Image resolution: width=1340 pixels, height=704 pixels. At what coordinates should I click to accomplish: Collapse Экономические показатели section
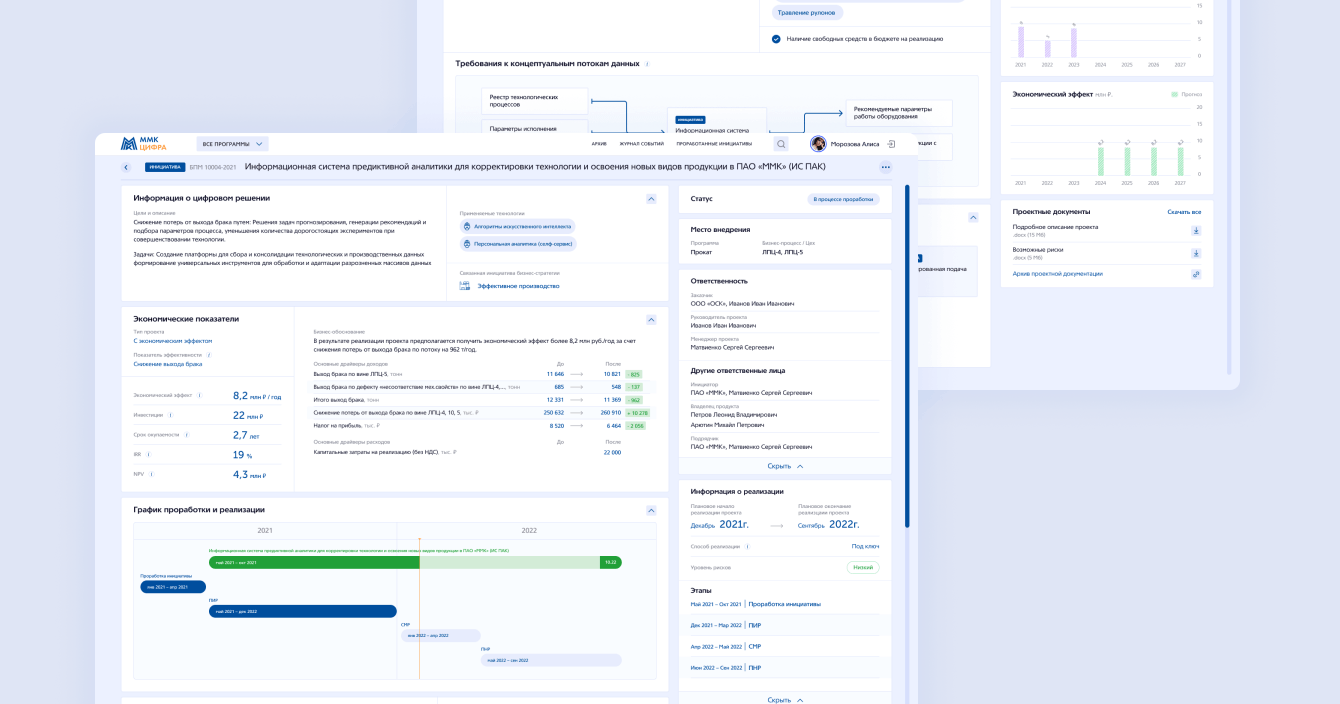coord(651,320)
